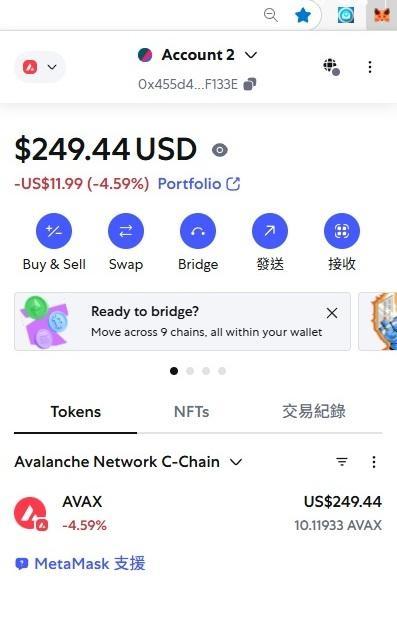Screen dimensions: 397x629
Task: Switch to the NFTs tab
Action: pyautogui.click(x=191, y=412)
